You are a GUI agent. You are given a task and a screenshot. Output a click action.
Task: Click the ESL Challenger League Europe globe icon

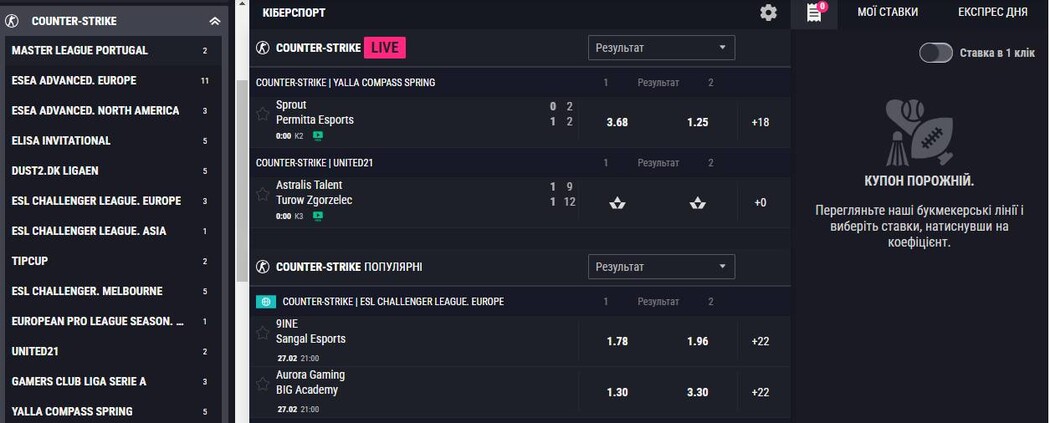266,301
